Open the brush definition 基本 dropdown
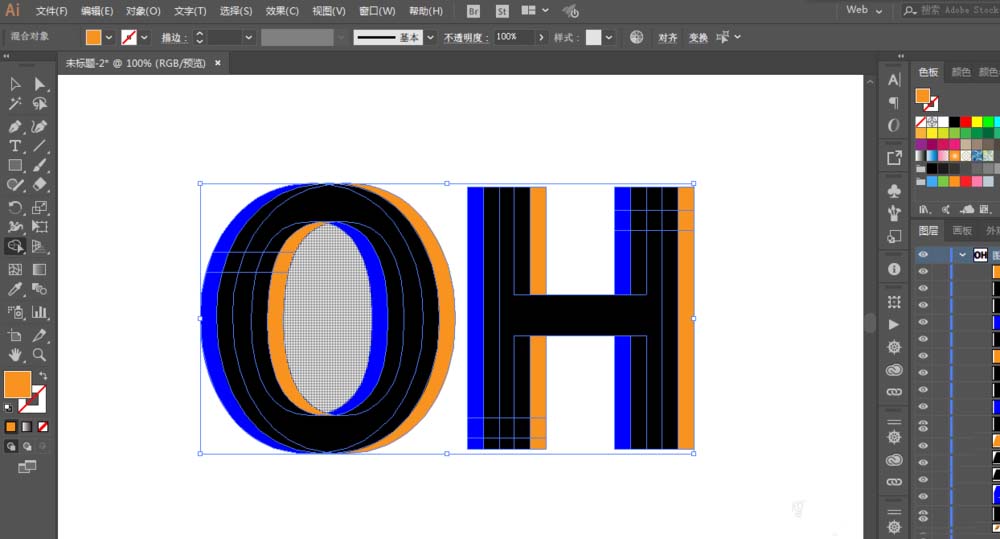 pos(430,38)
